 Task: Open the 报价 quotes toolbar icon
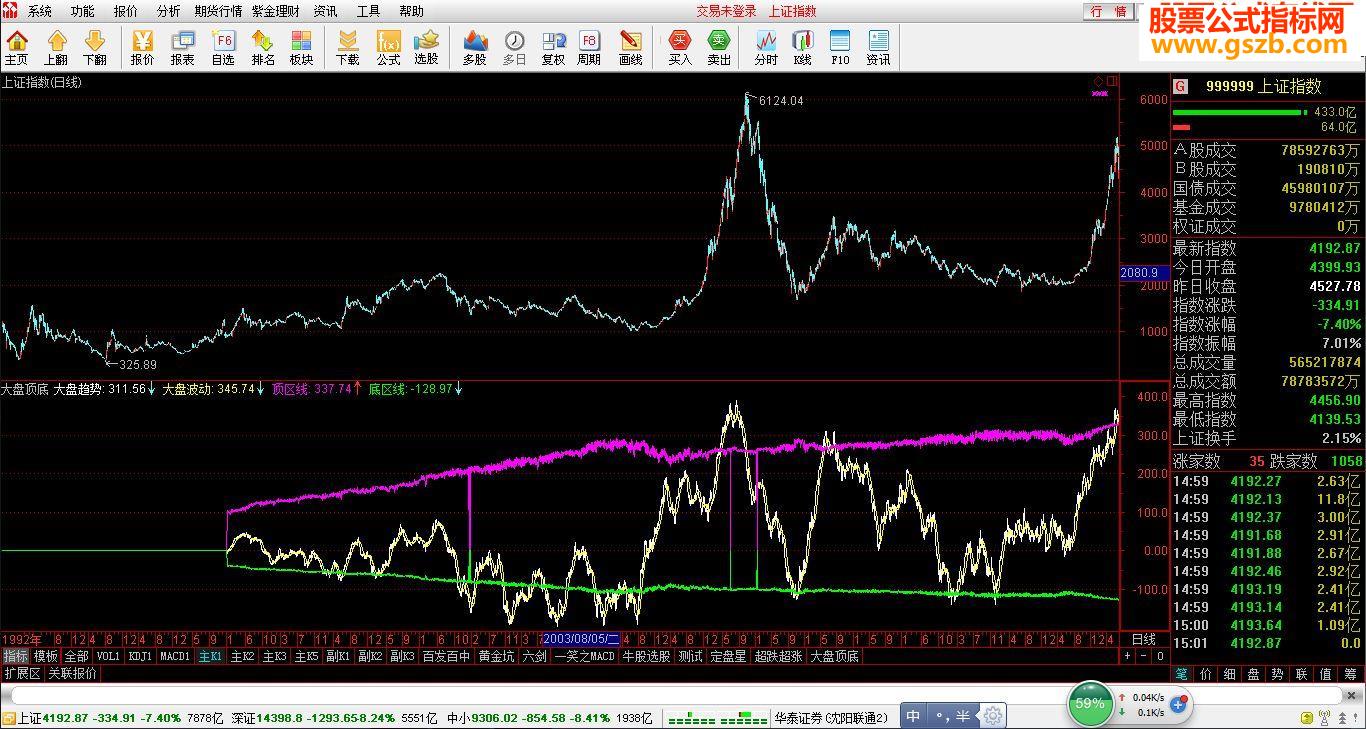point(143,47)
